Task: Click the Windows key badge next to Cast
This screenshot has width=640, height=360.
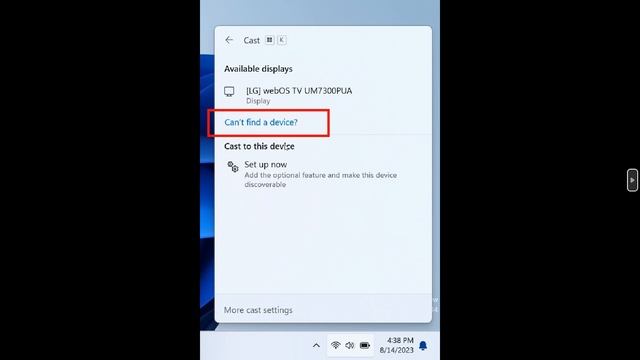Action: (x=269, y=40)
